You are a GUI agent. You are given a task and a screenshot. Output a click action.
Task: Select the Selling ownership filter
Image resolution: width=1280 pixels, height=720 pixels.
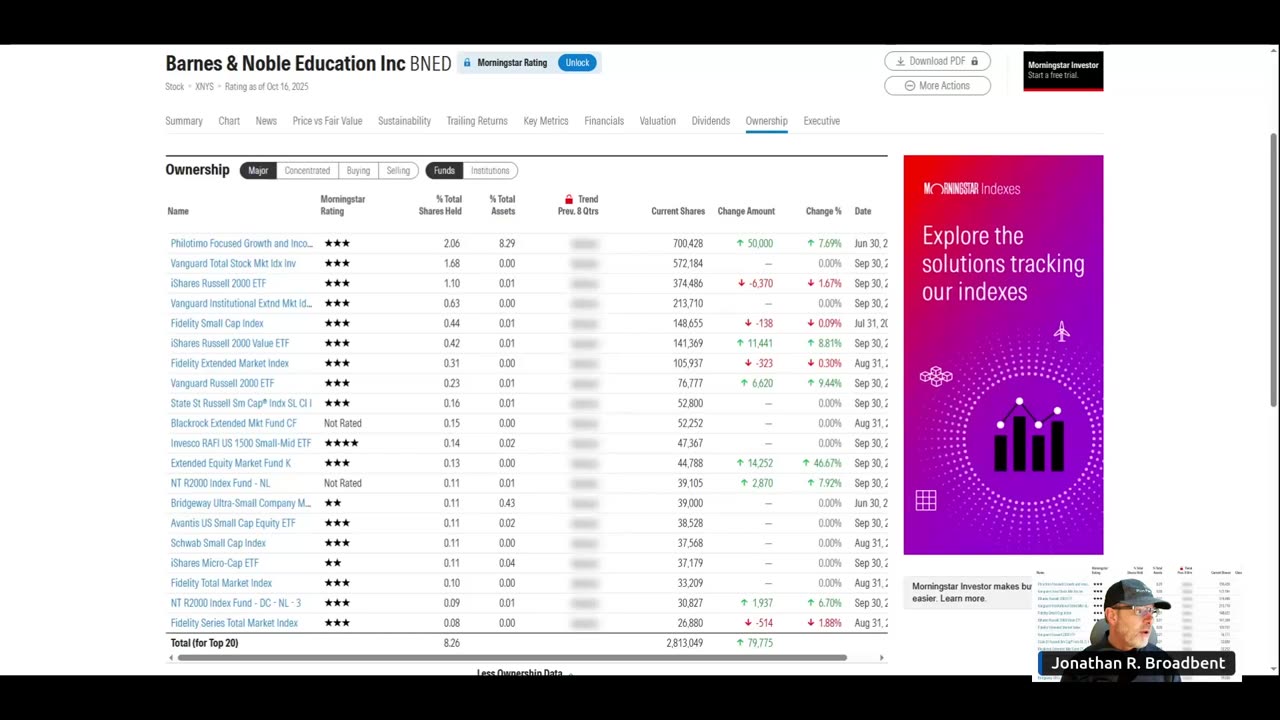tap(398, 170)
